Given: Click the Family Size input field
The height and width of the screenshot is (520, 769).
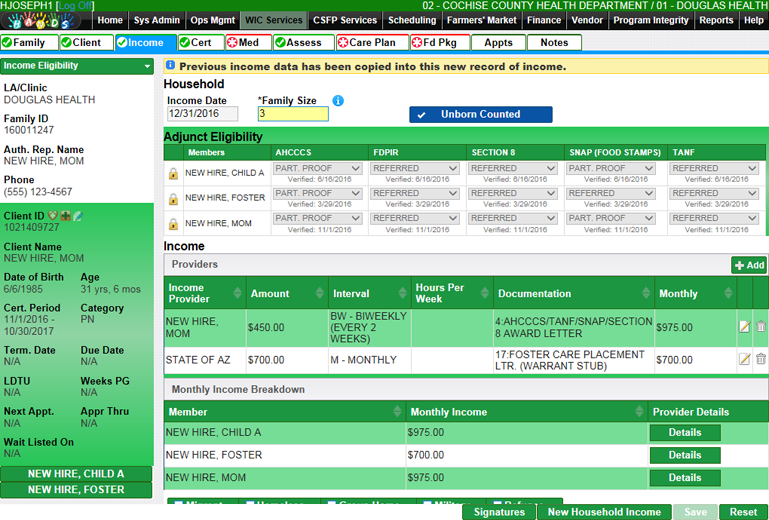Looking at the screenshot, I should tap(293, 114).
